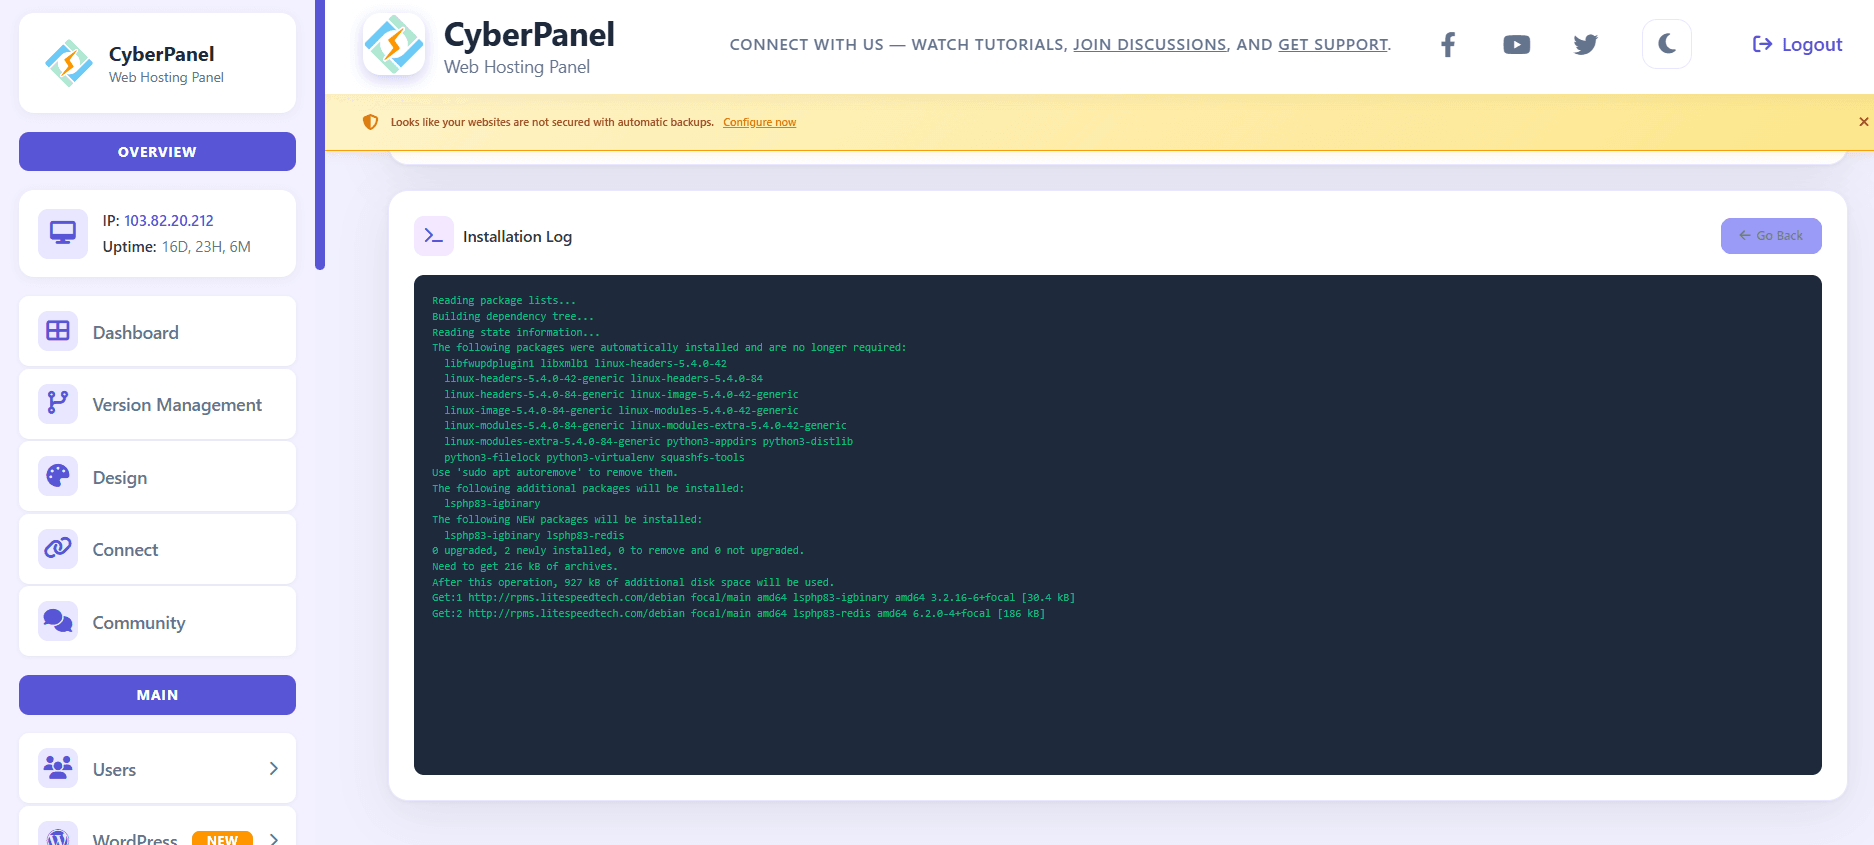Click the Community chat bubbles icon
Viewport: 1874px width, 845px height.
point(58,622)
